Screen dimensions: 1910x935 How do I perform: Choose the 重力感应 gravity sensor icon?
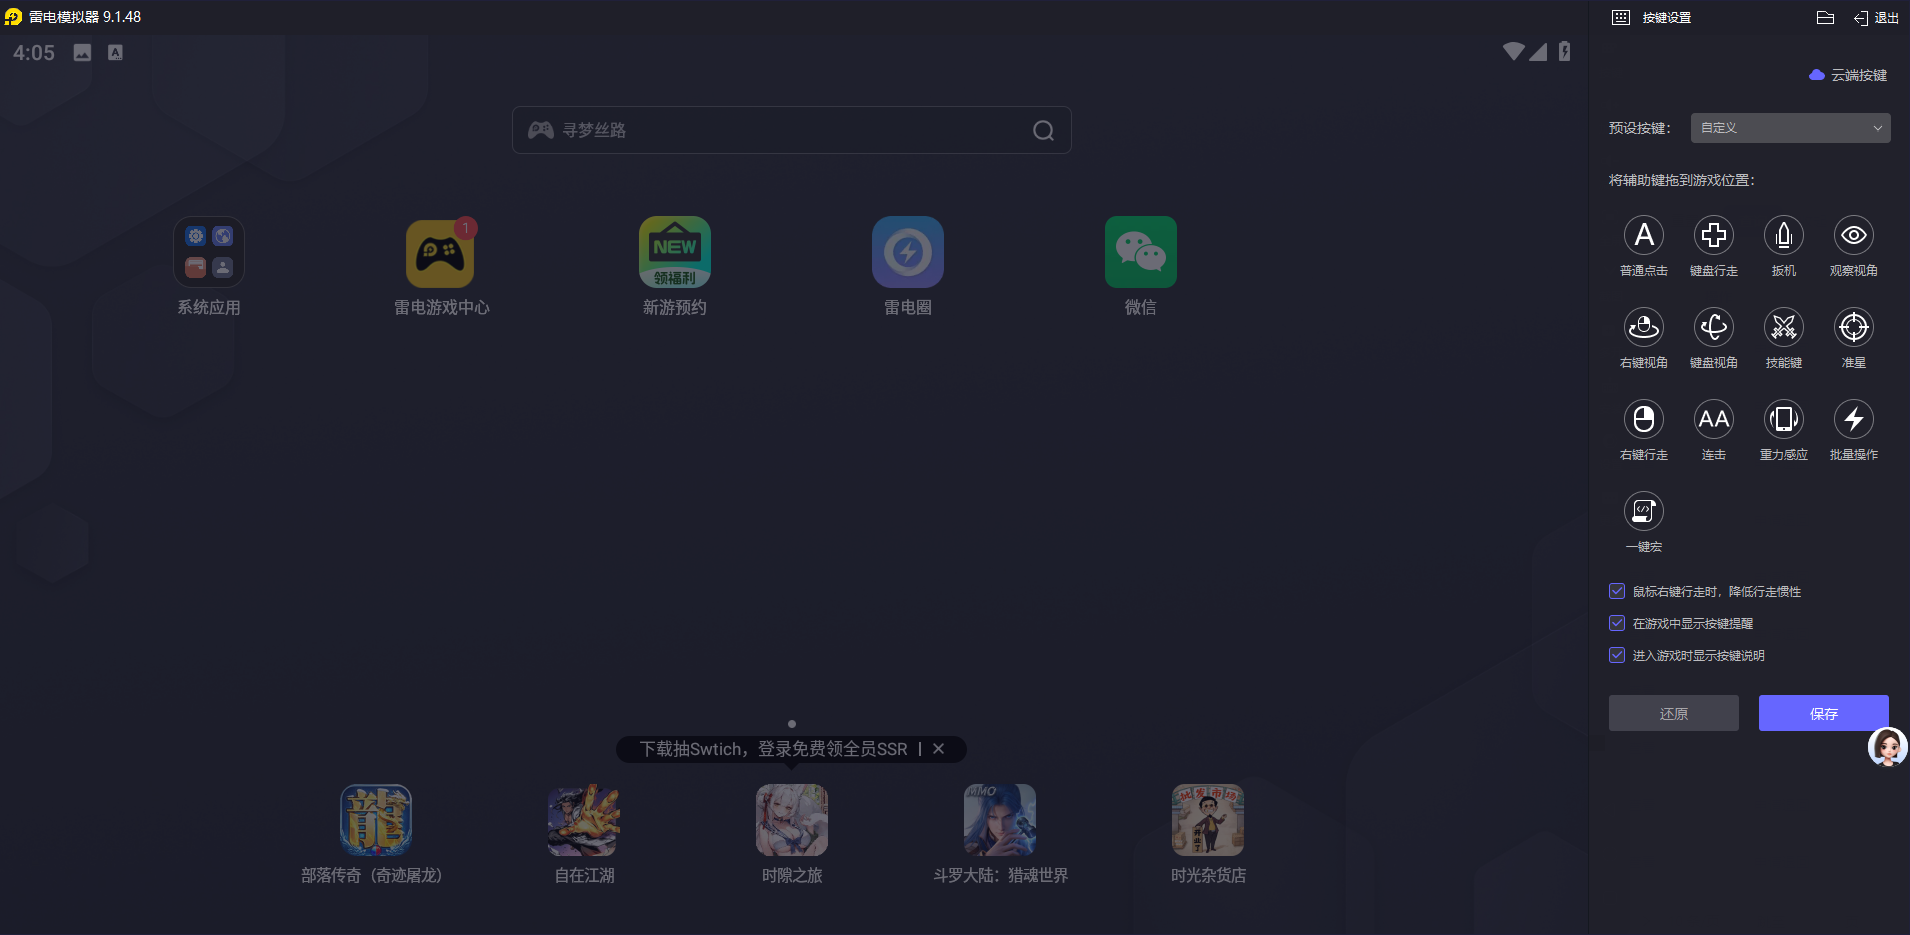(x=1783, y=420)
